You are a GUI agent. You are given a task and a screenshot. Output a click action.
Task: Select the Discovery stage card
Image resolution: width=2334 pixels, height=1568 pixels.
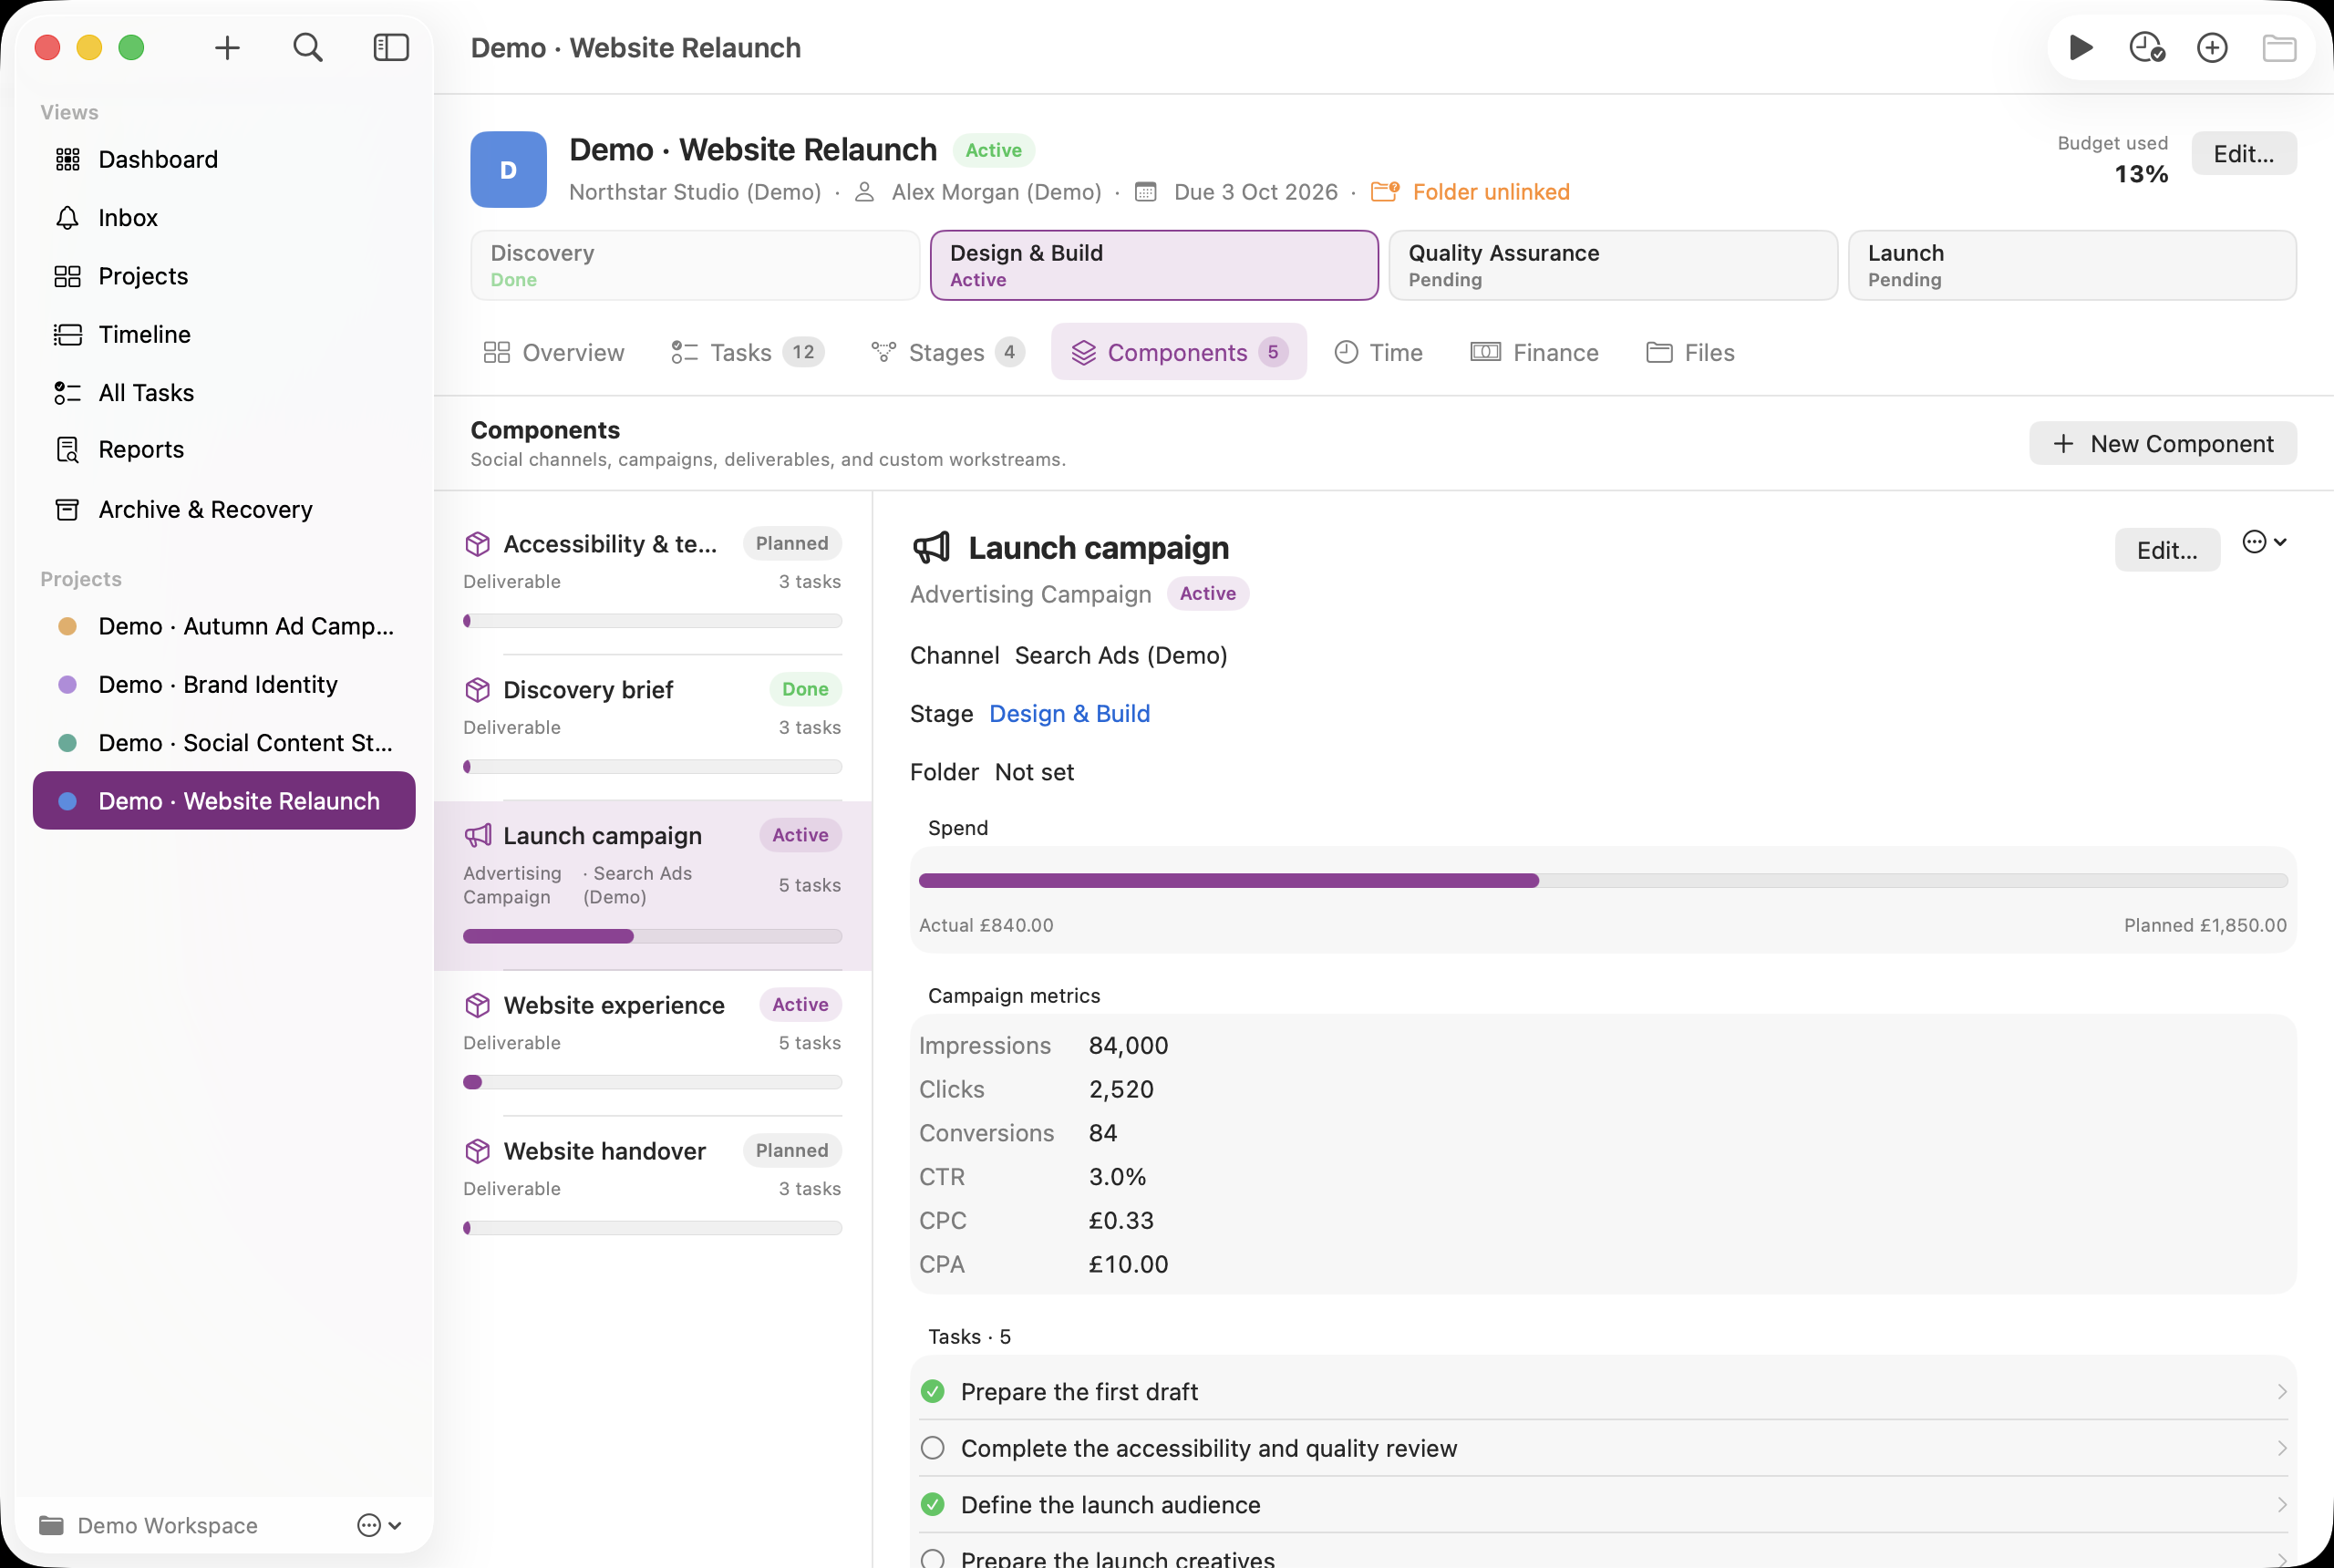click(695, 265)
